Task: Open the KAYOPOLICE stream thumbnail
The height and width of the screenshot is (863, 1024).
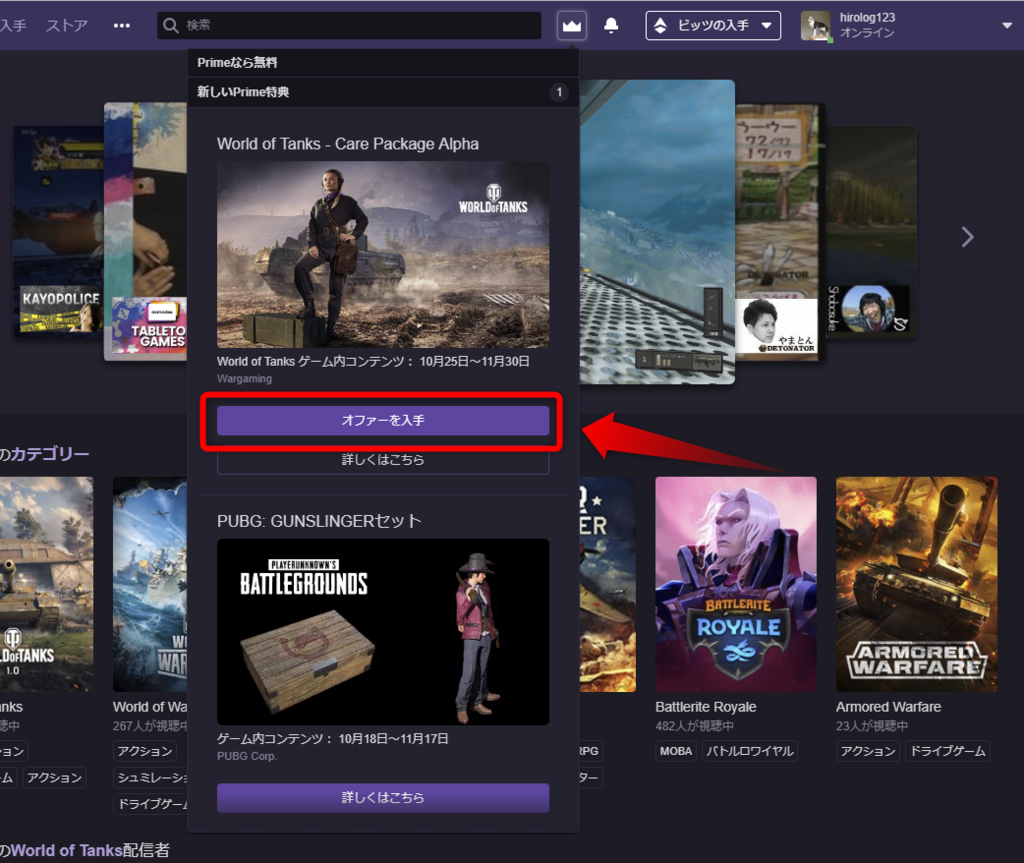Action: tap(59, 231)
